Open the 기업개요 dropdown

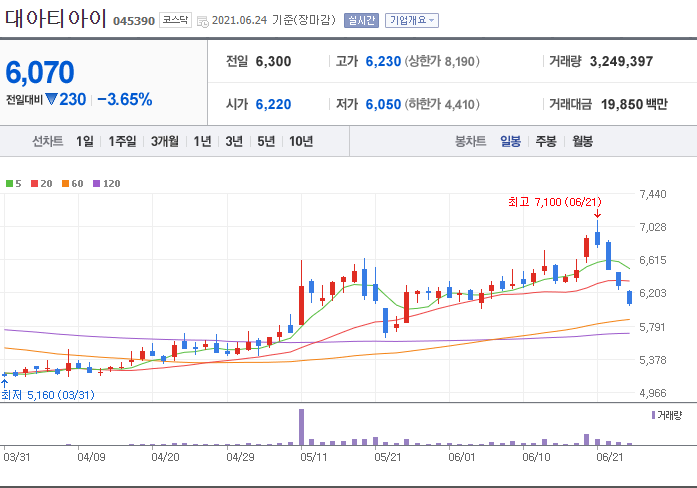point(412,20)
